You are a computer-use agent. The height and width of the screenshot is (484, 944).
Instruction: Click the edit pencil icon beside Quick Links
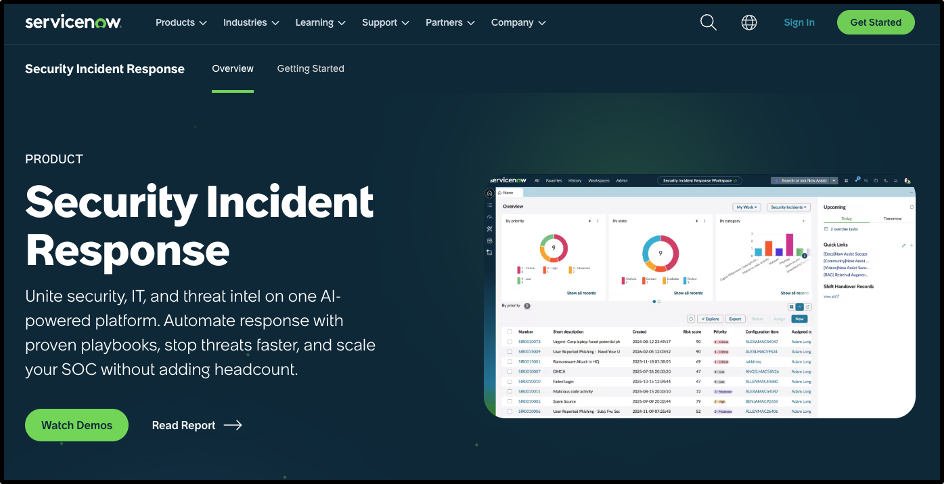coord(903,245)
